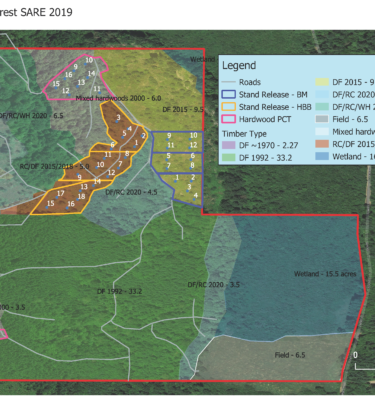The width and height of the screenshot is (375, 400).
Task: Click the Stand Release - HBB legend symbol
Action: pyautogui.click(x=229, y=107)
